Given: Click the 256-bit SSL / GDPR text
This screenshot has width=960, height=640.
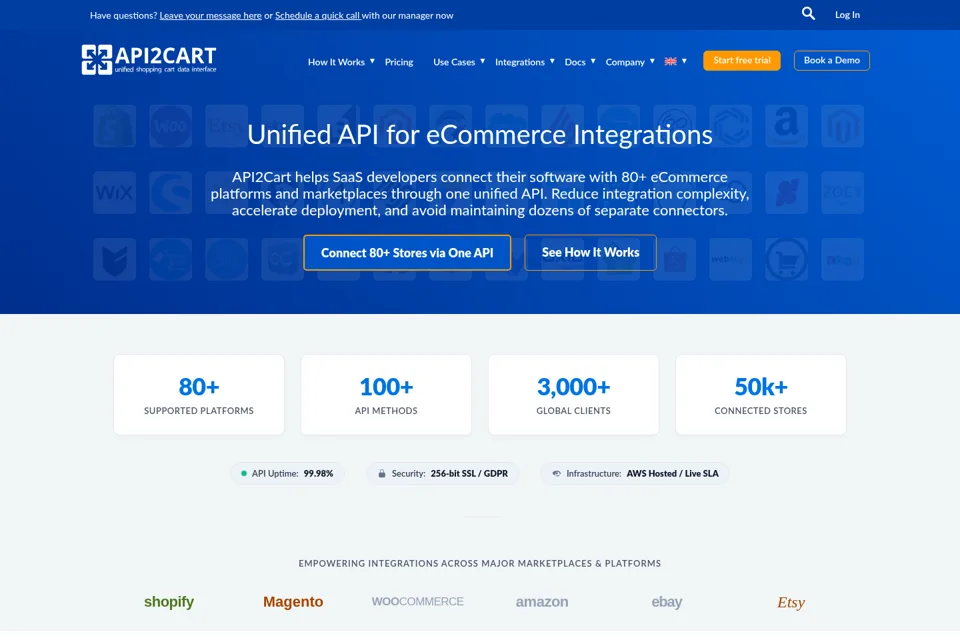Looking at the screenshot, I should (x=469, y=473).
